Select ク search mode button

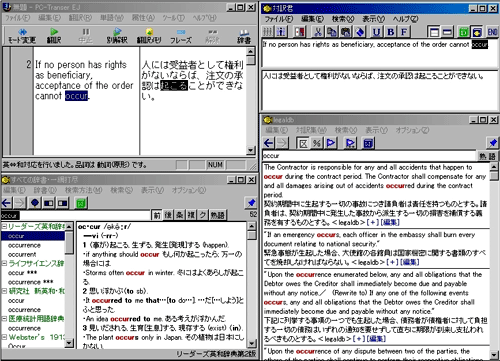coord(202,215)
